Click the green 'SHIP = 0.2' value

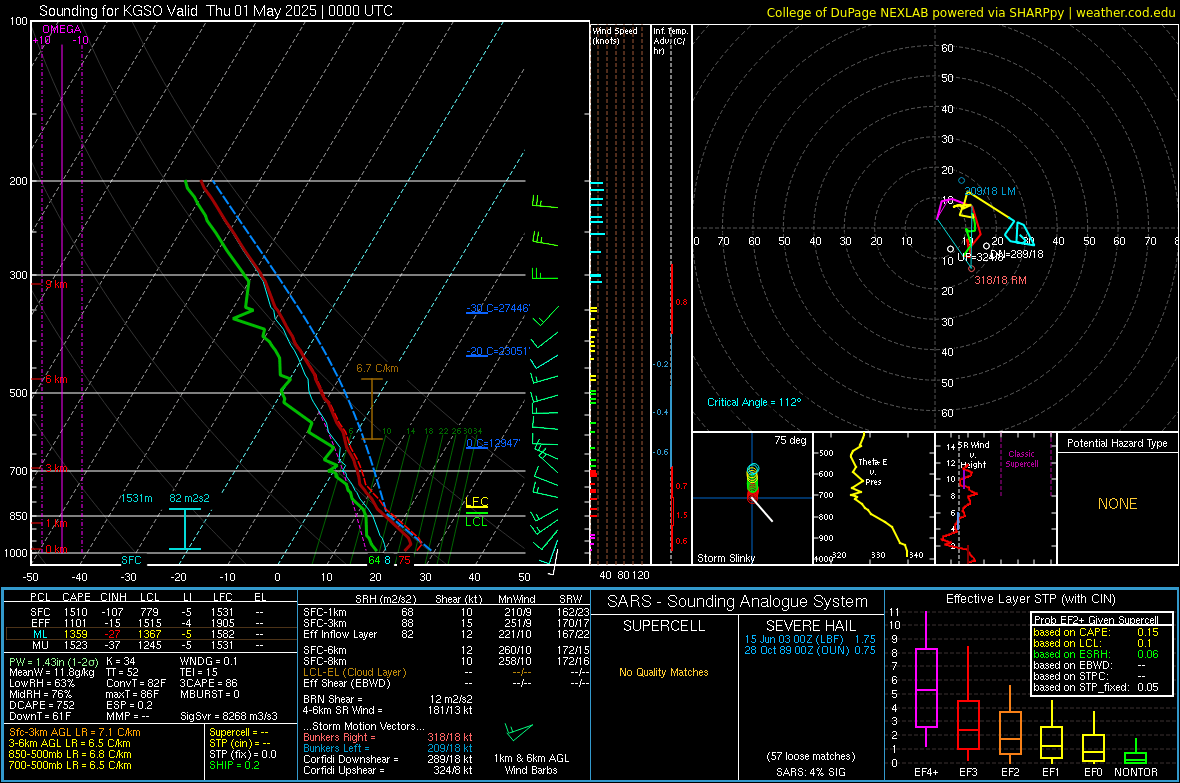click(235, 765)
